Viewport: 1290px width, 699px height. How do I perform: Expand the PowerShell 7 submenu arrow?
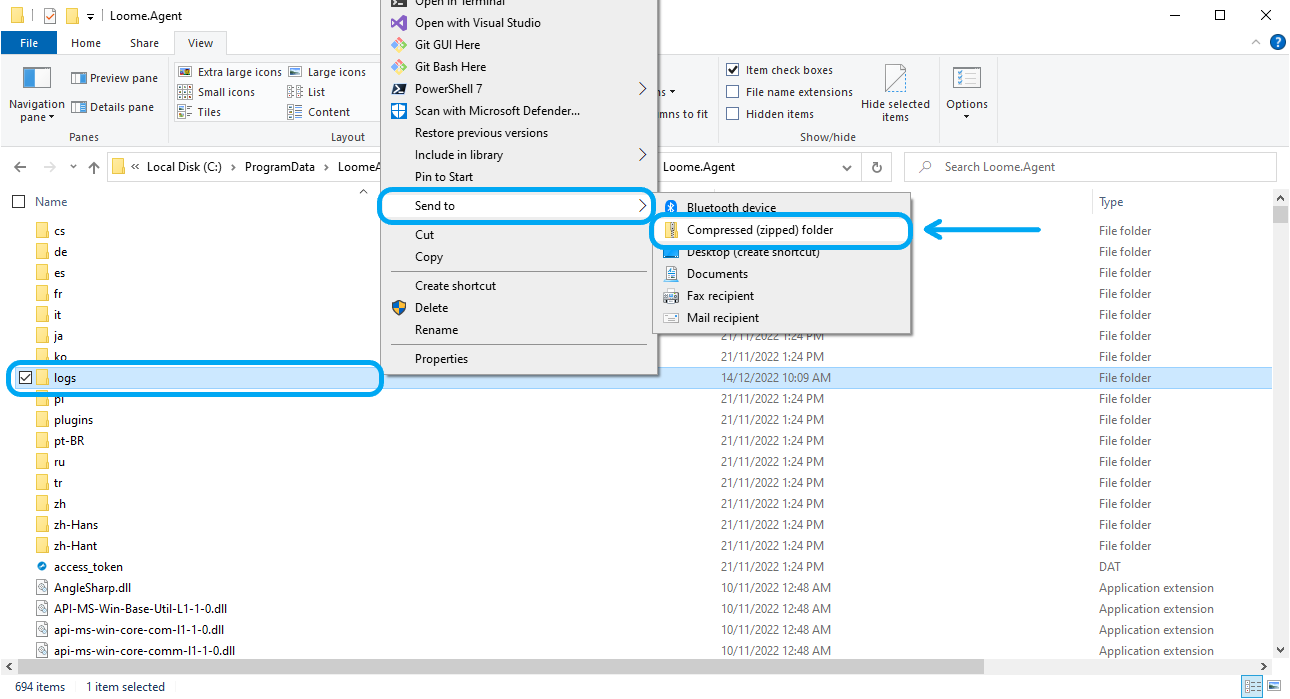(x=642, y=88)
